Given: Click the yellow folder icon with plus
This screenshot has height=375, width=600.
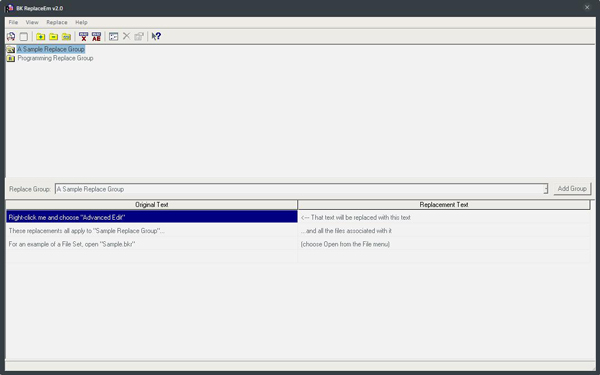Looking at the screenshot, I should [41, 36].
